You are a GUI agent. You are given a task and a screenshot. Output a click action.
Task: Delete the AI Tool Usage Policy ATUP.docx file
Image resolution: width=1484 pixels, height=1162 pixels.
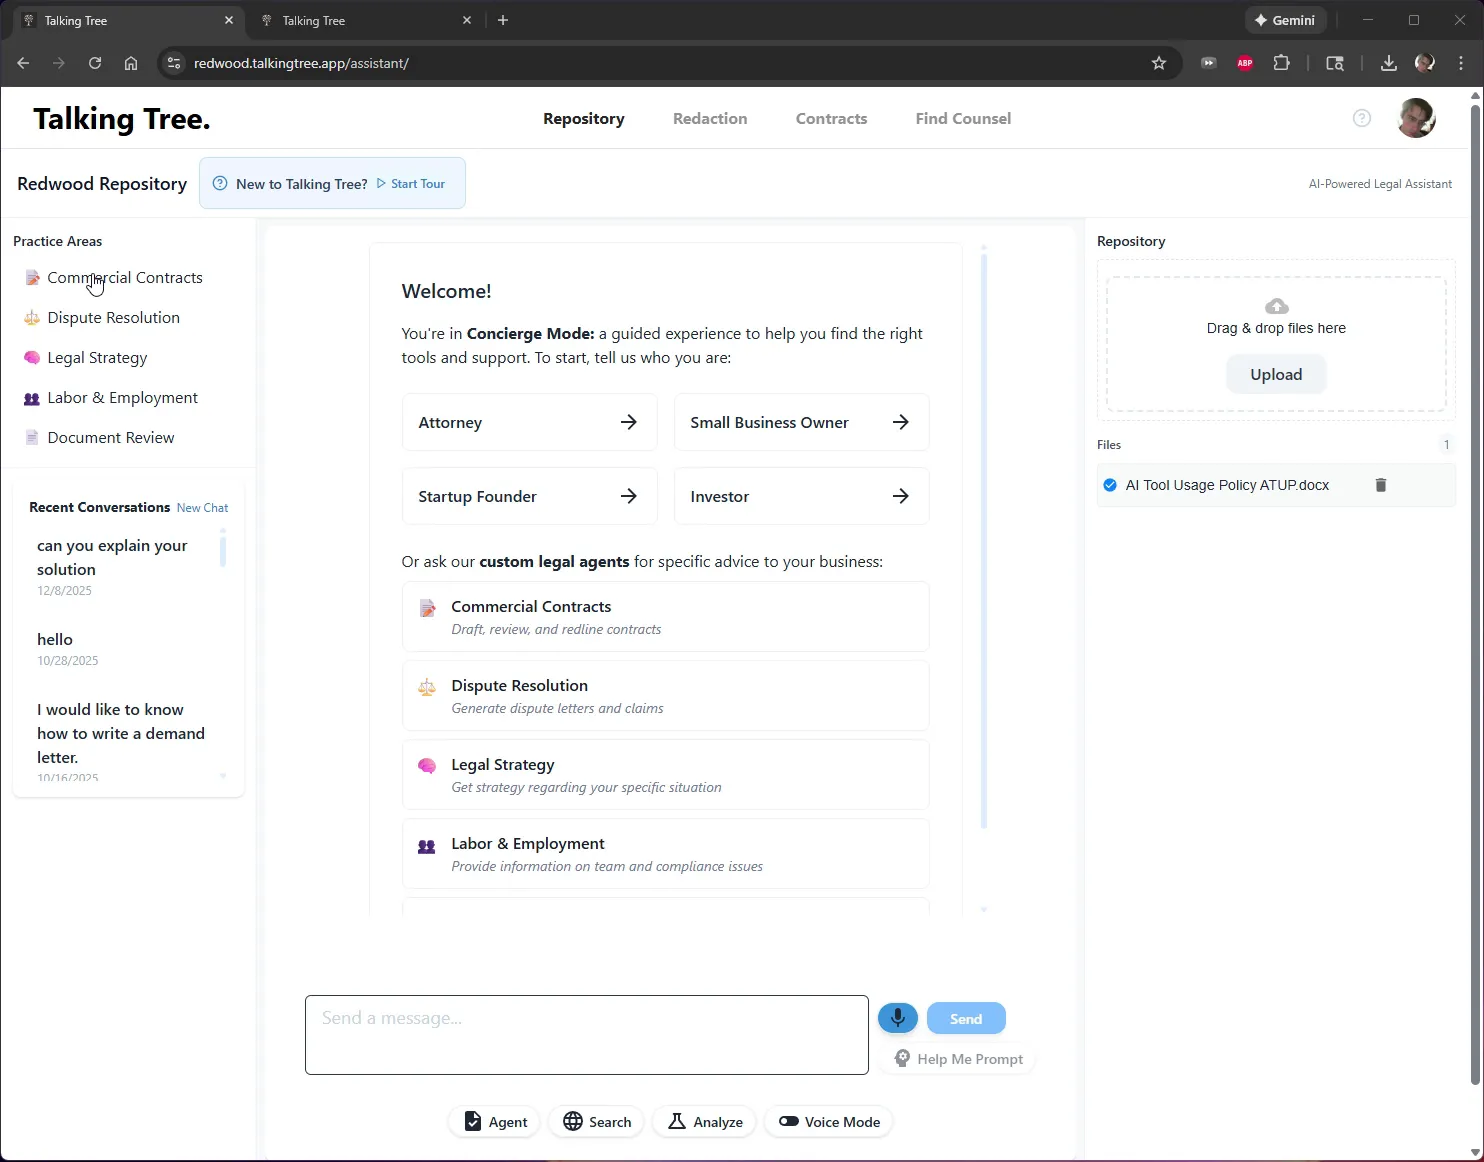click(x=1381, y=485)
